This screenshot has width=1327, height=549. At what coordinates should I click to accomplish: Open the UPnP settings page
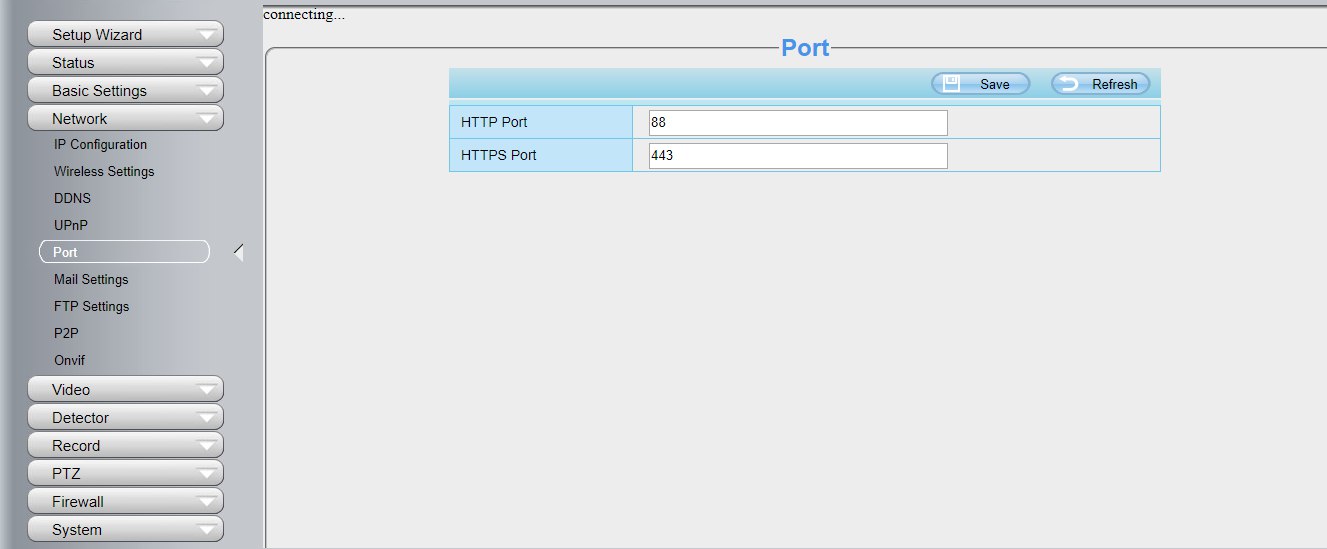click(71, 226)
